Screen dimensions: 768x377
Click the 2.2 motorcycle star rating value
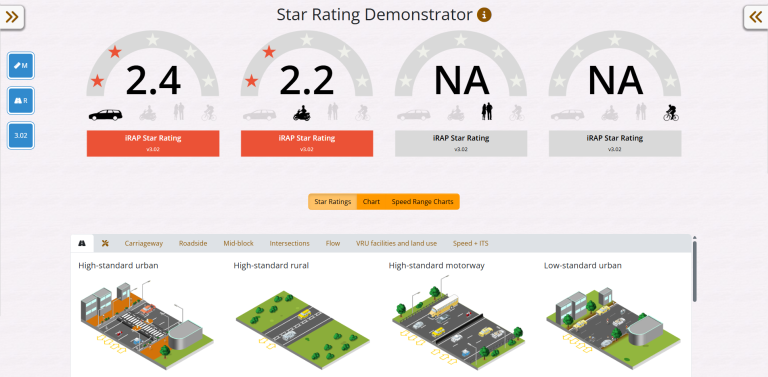click(307, 80)
